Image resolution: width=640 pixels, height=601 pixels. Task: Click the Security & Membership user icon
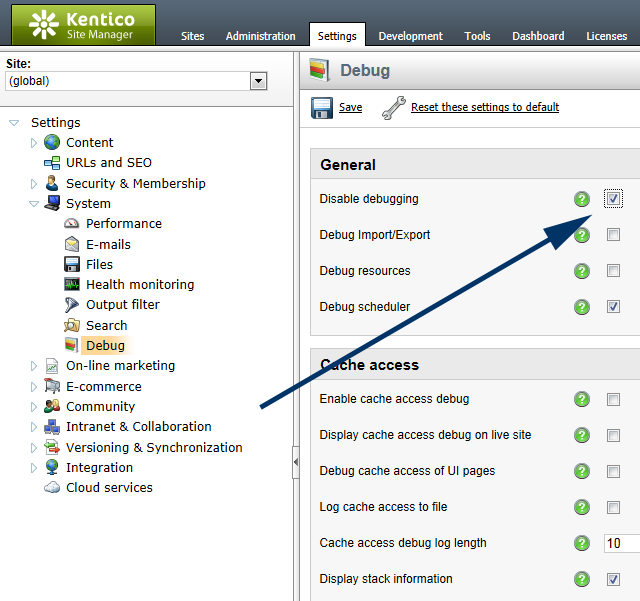click(52, 183)
